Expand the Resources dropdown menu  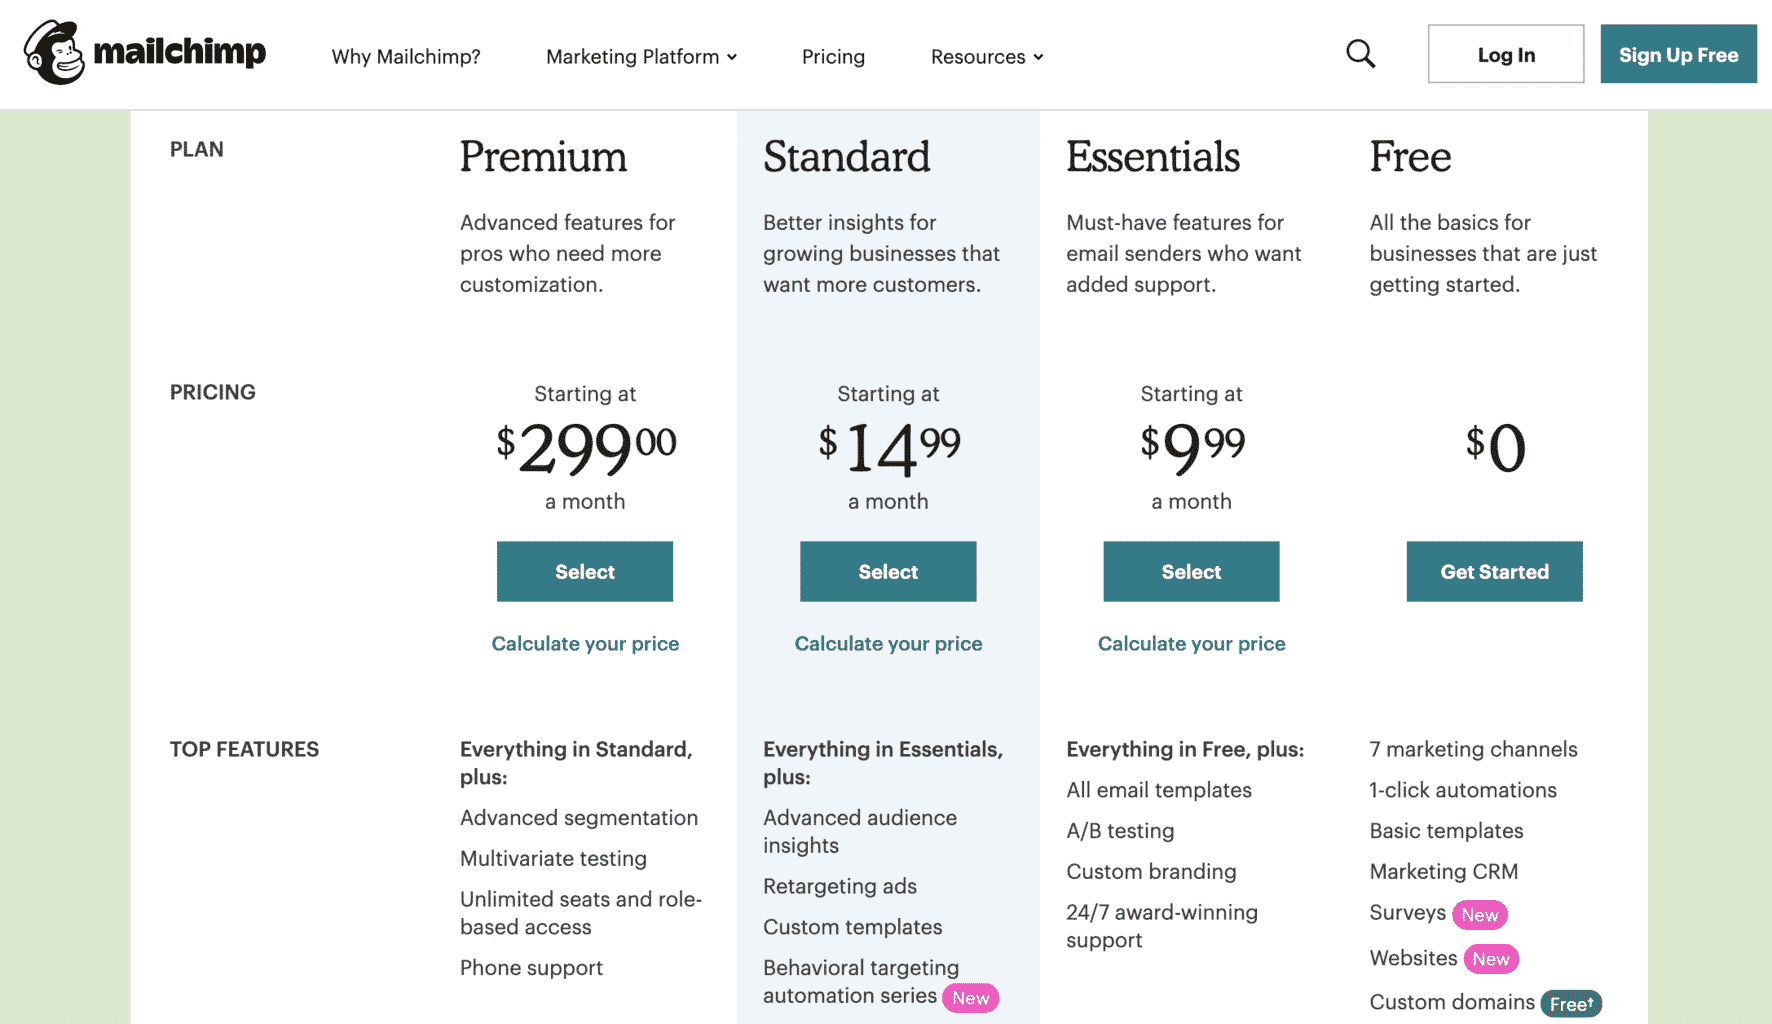point(987,57)
